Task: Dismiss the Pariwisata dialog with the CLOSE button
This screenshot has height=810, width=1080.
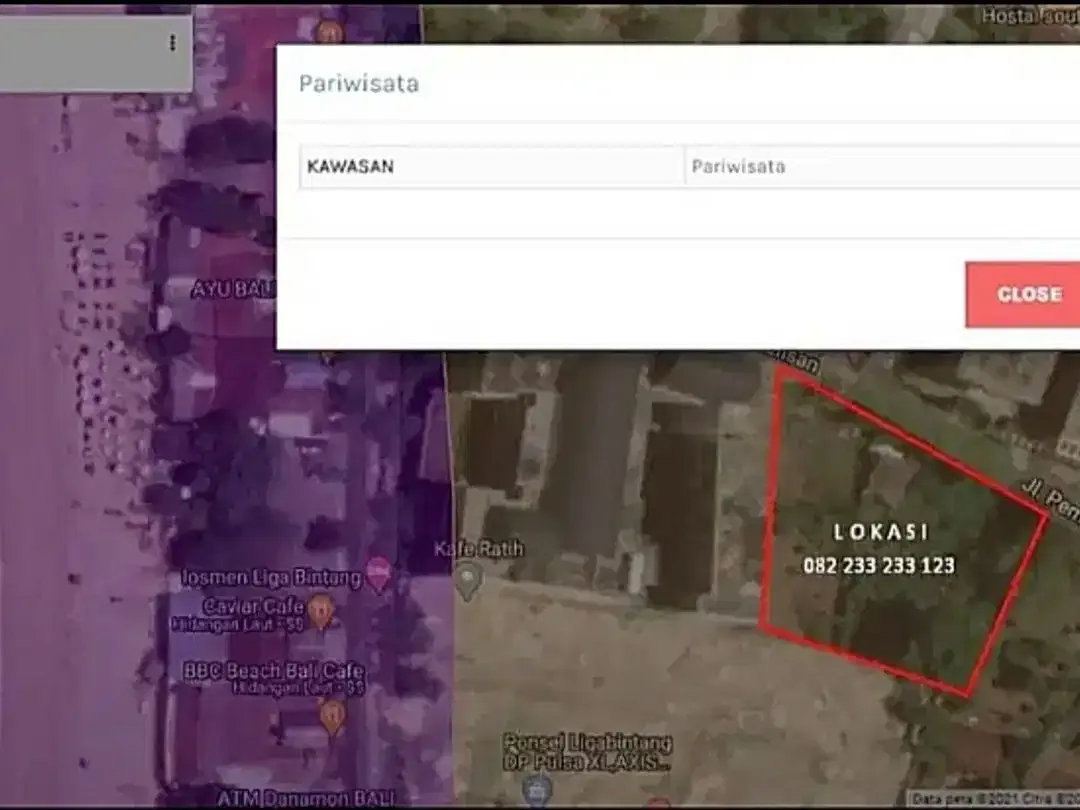Action: pyautogui.click(x=1023, y=294)
